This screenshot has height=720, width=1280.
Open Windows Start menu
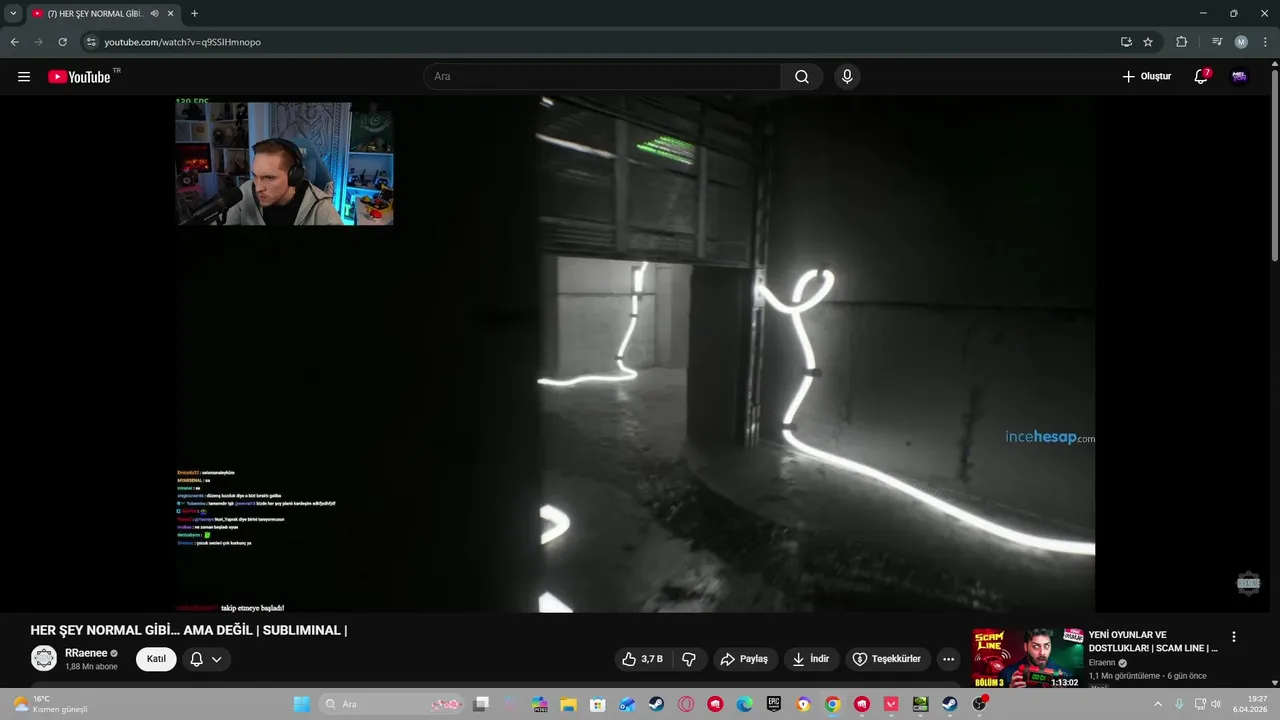[x=301, y=704]
